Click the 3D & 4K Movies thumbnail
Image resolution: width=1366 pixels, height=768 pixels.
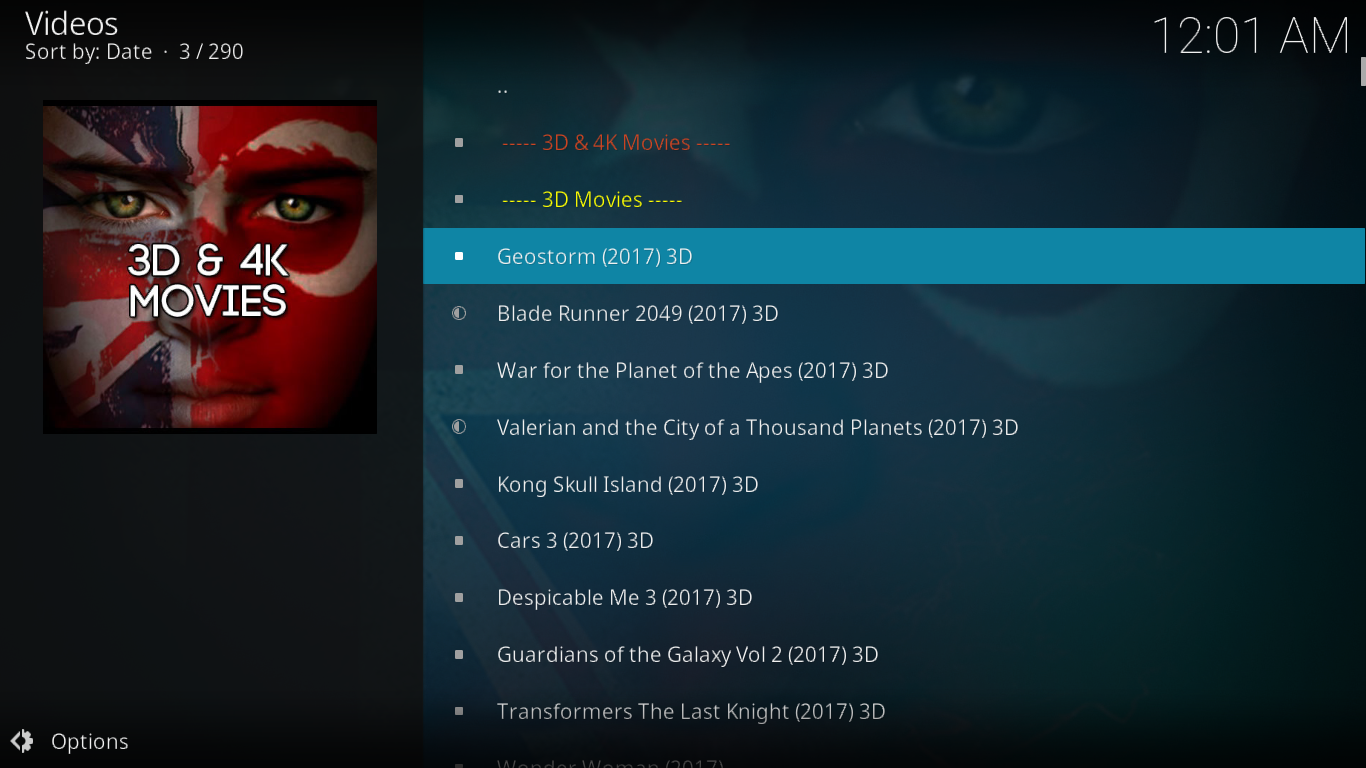(x=210, y=267)
